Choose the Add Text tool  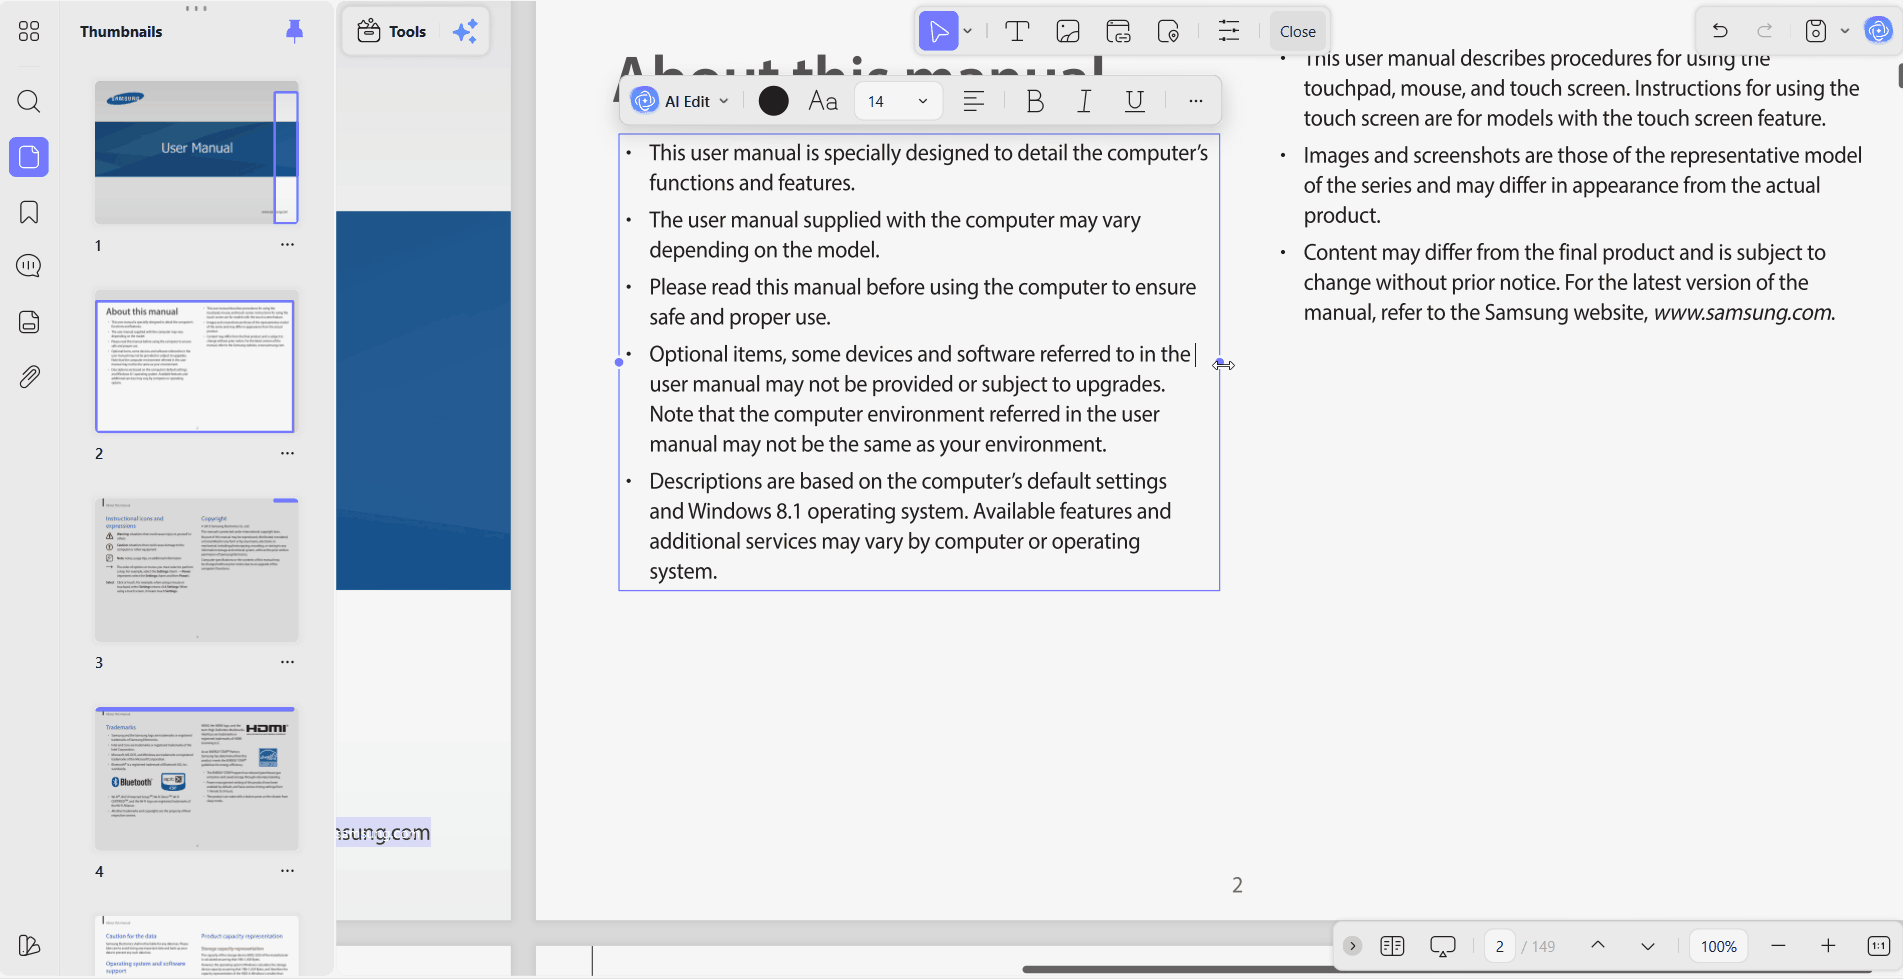click(1017, 32)
